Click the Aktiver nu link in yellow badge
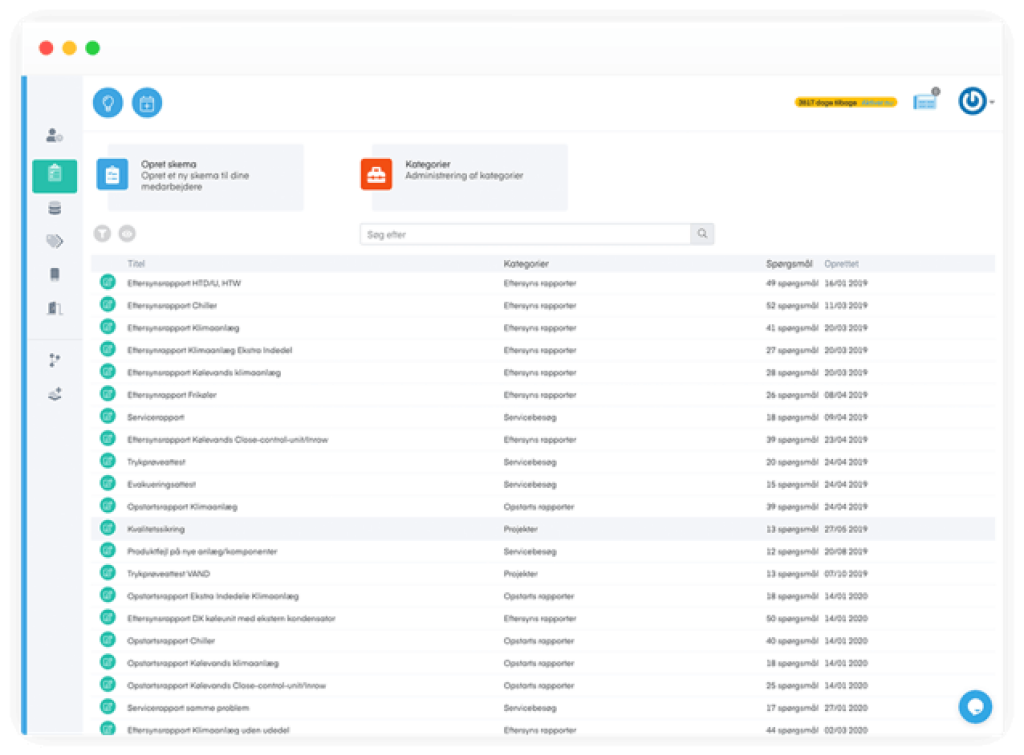This screenshot has height=755, width=1024. pos(878,102)
